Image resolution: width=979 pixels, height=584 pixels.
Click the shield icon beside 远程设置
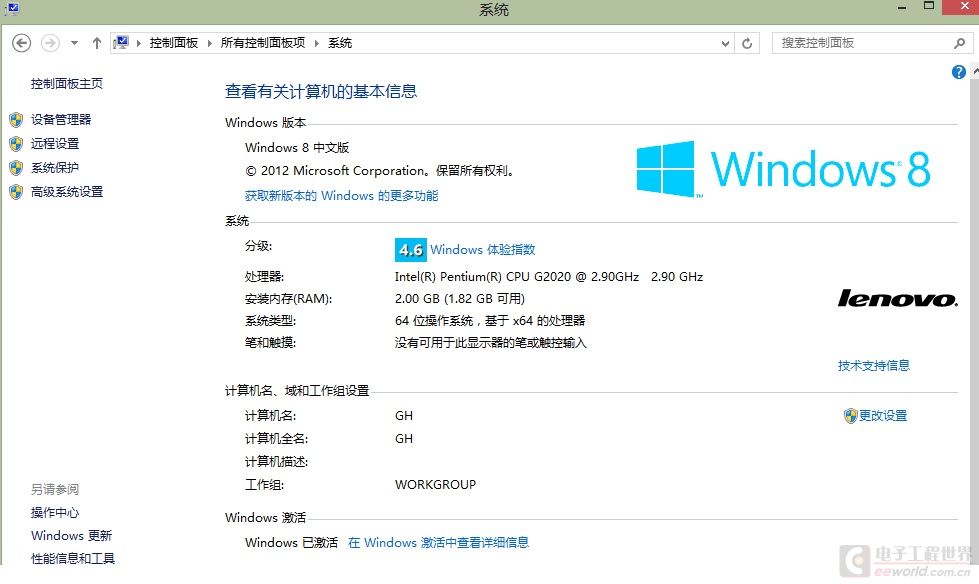tap(16, 144)
